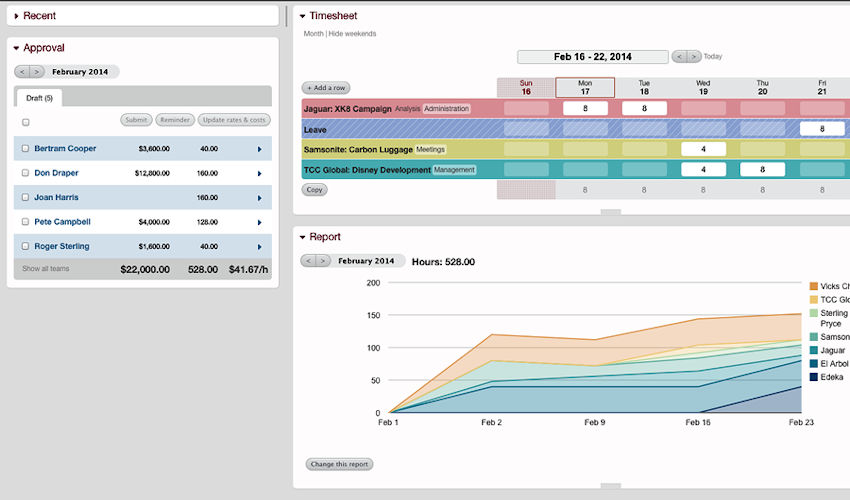Open the arrow beside Roger Sterling's row
Image resolution: width=850 pixels, height=500 pixels.
tap(259, 247)
